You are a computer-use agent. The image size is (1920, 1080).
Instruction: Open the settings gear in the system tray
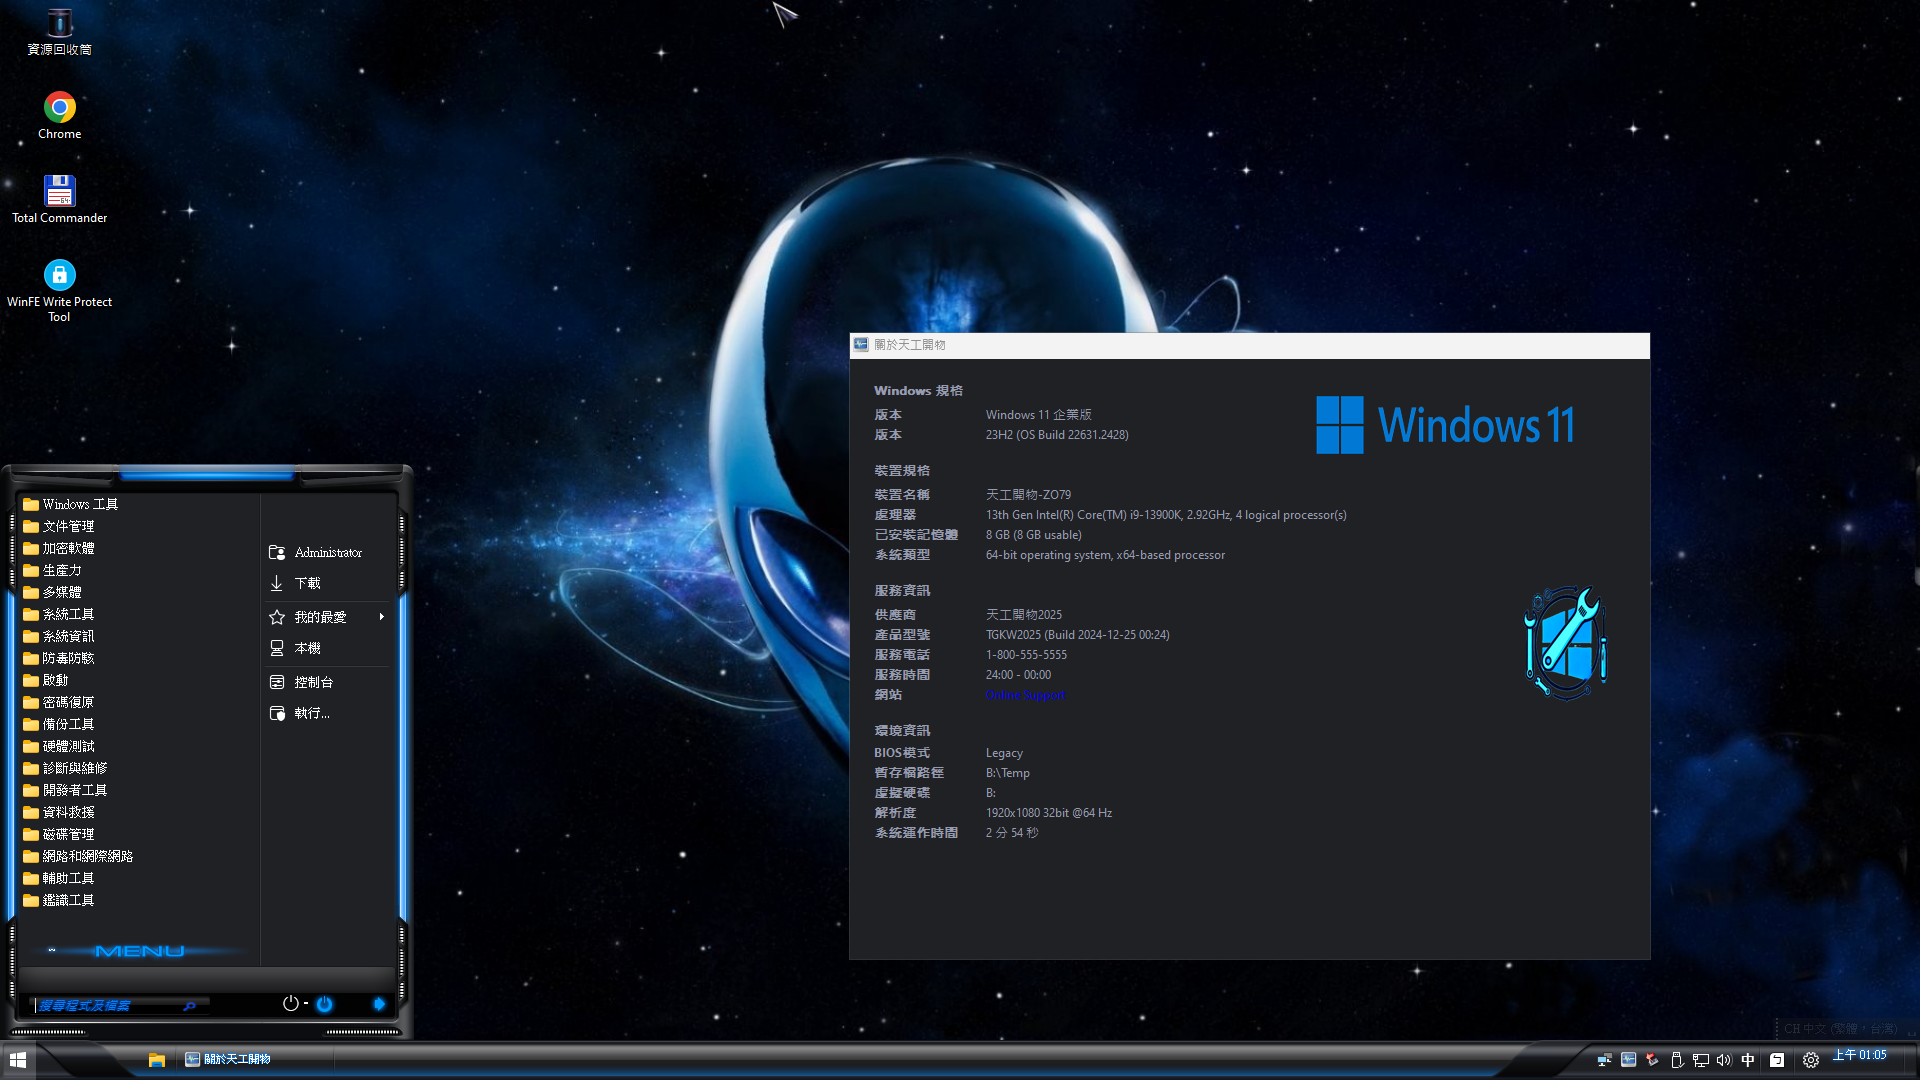[1810, 1060]
